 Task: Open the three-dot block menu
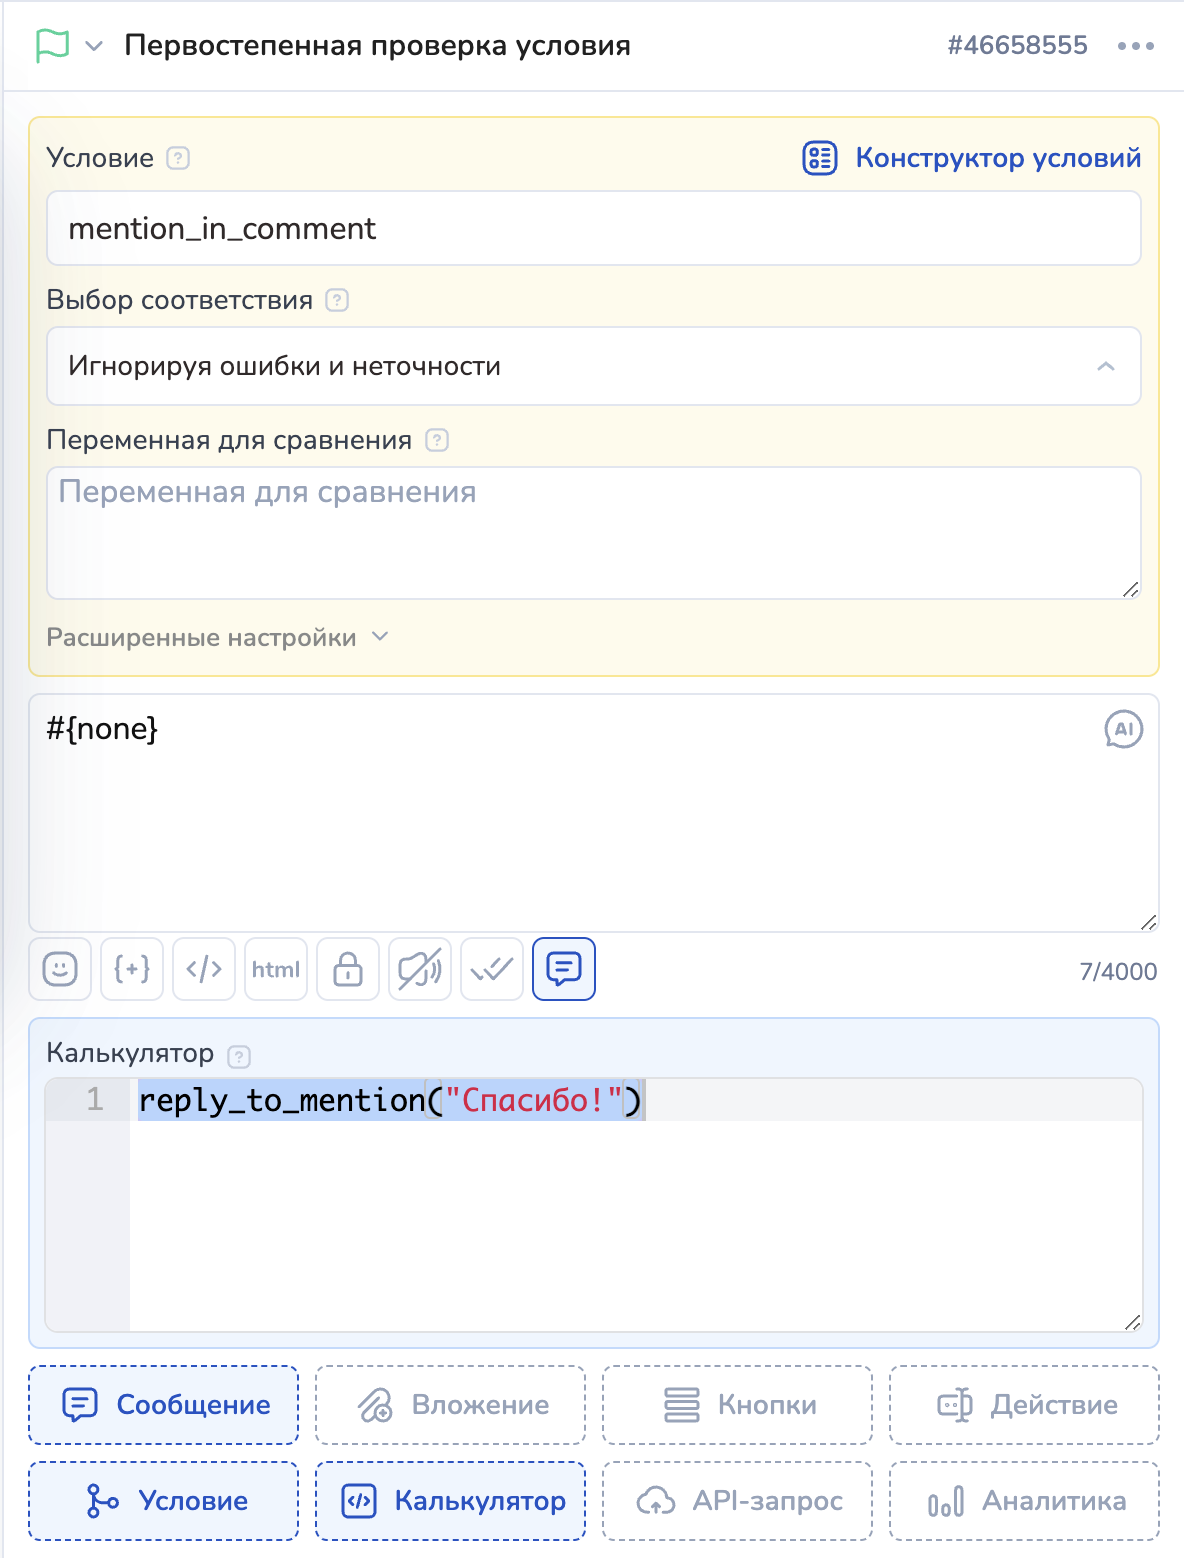point(1136,46)
